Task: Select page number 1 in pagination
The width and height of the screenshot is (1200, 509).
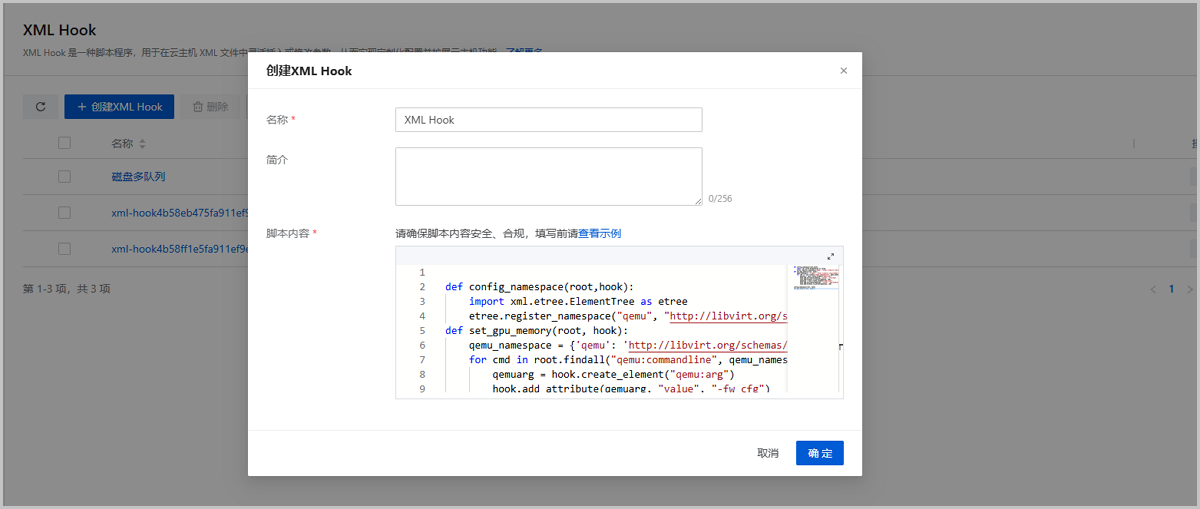Action: [x=1172, y=289]
